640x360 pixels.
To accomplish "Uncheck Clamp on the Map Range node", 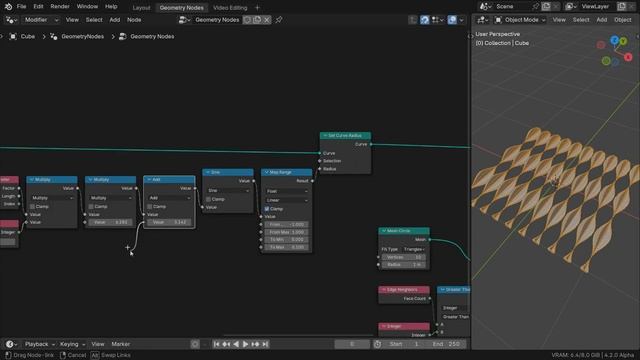I will coord(267,209).
